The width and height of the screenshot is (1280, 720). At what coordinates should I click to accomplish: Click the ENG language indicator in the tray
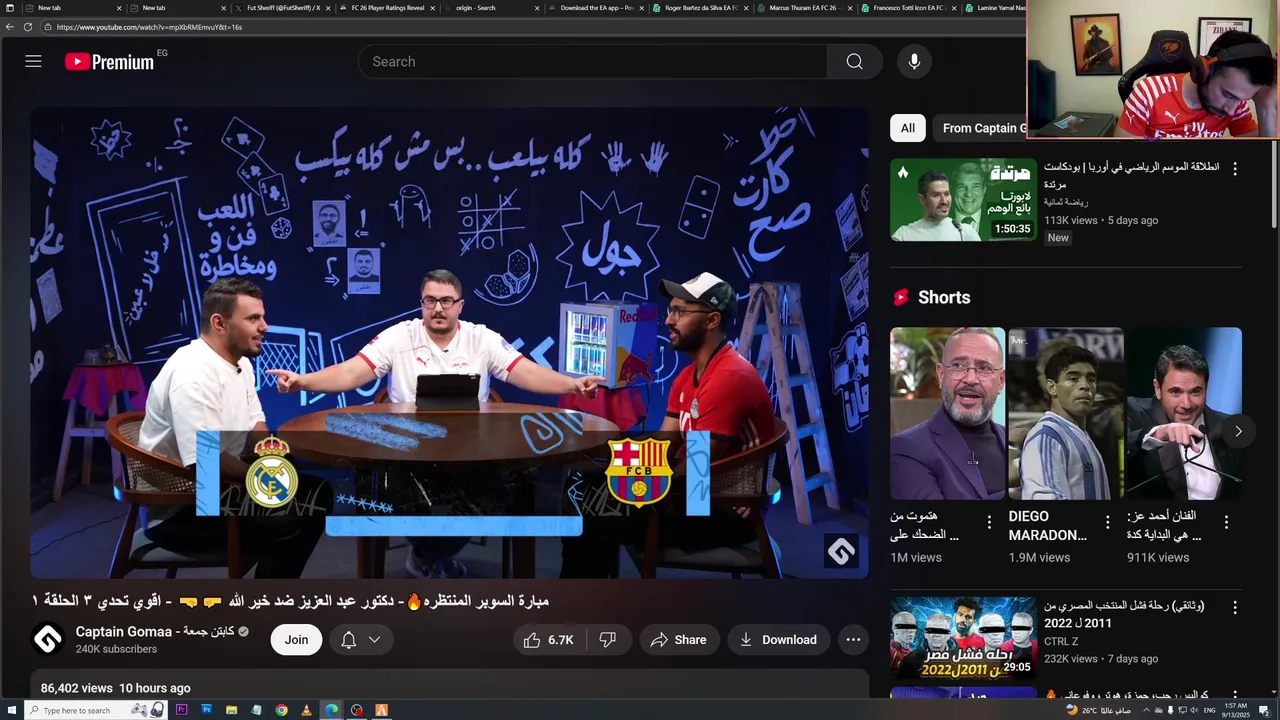pos(1209,710)
